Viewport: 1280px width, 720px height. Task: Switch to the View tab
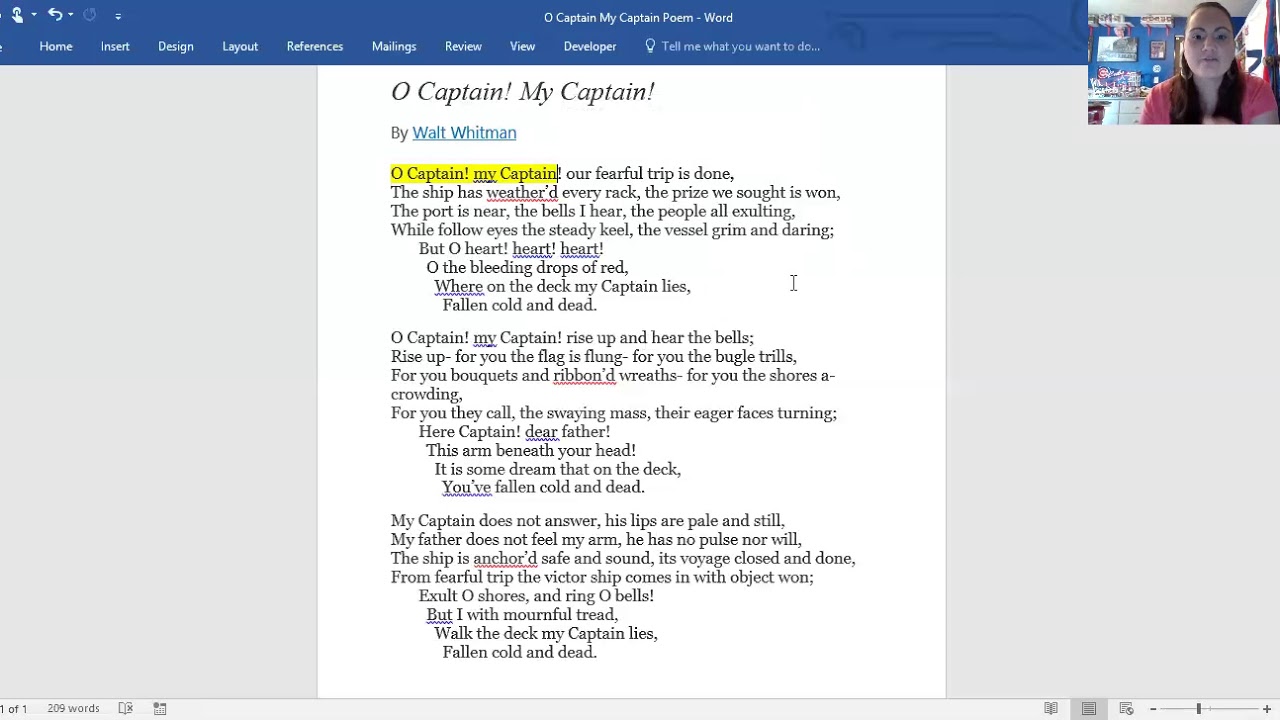[x=522, y=46]
